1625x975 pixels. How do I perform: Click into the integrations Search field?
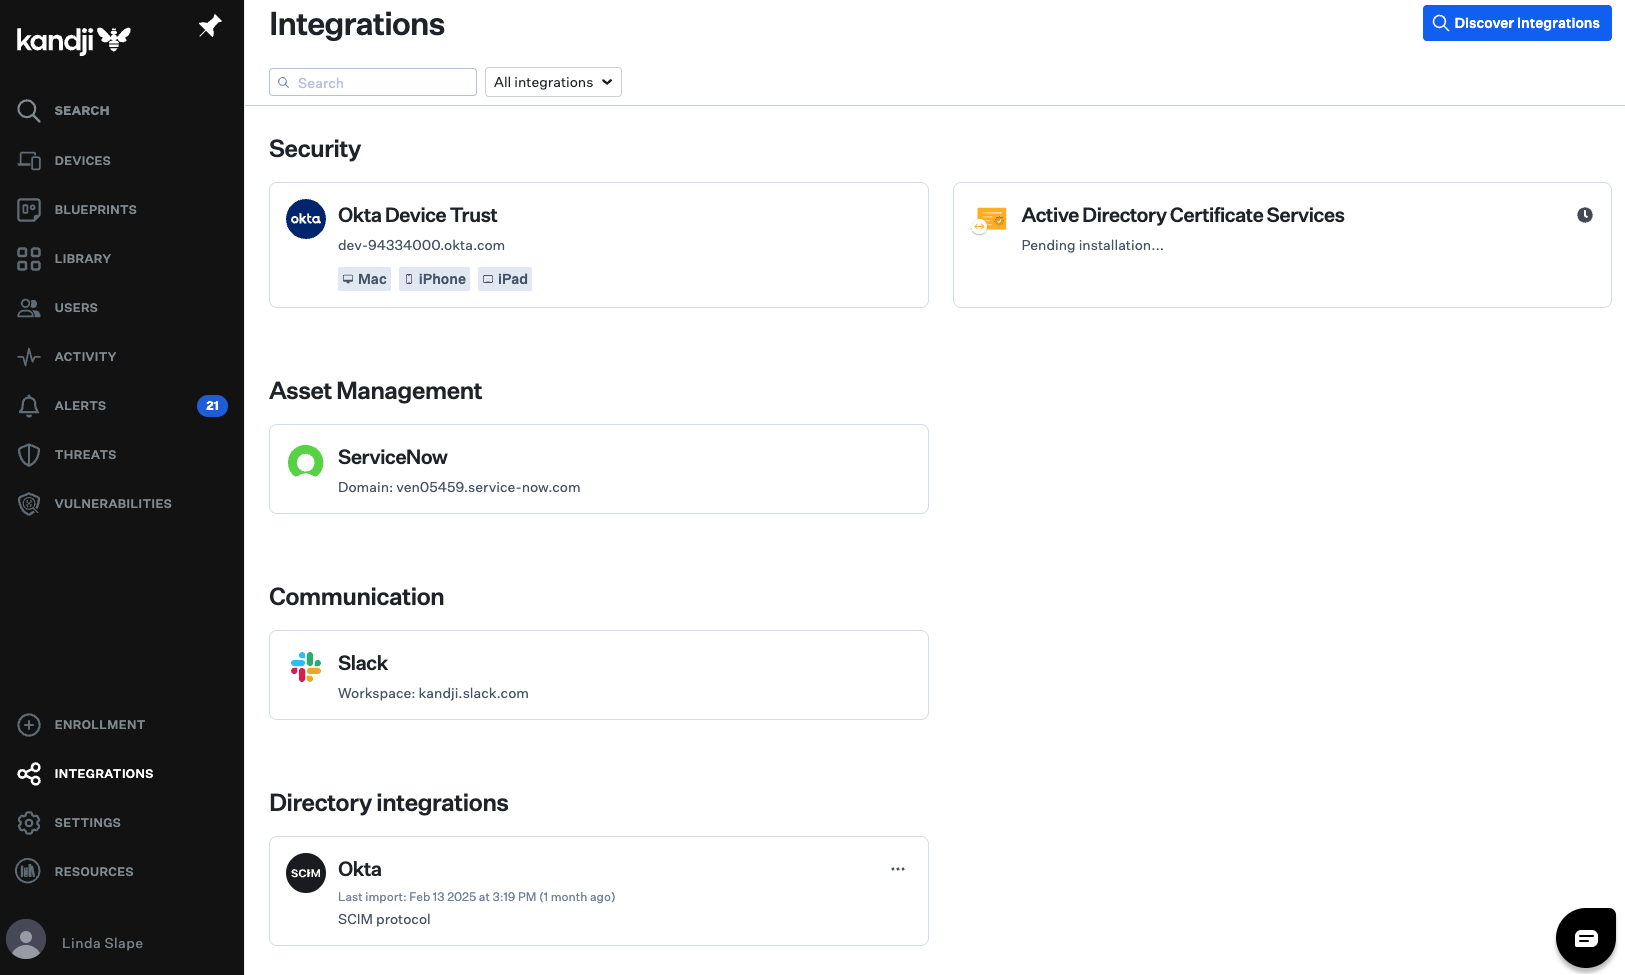[x=373, y=82]
